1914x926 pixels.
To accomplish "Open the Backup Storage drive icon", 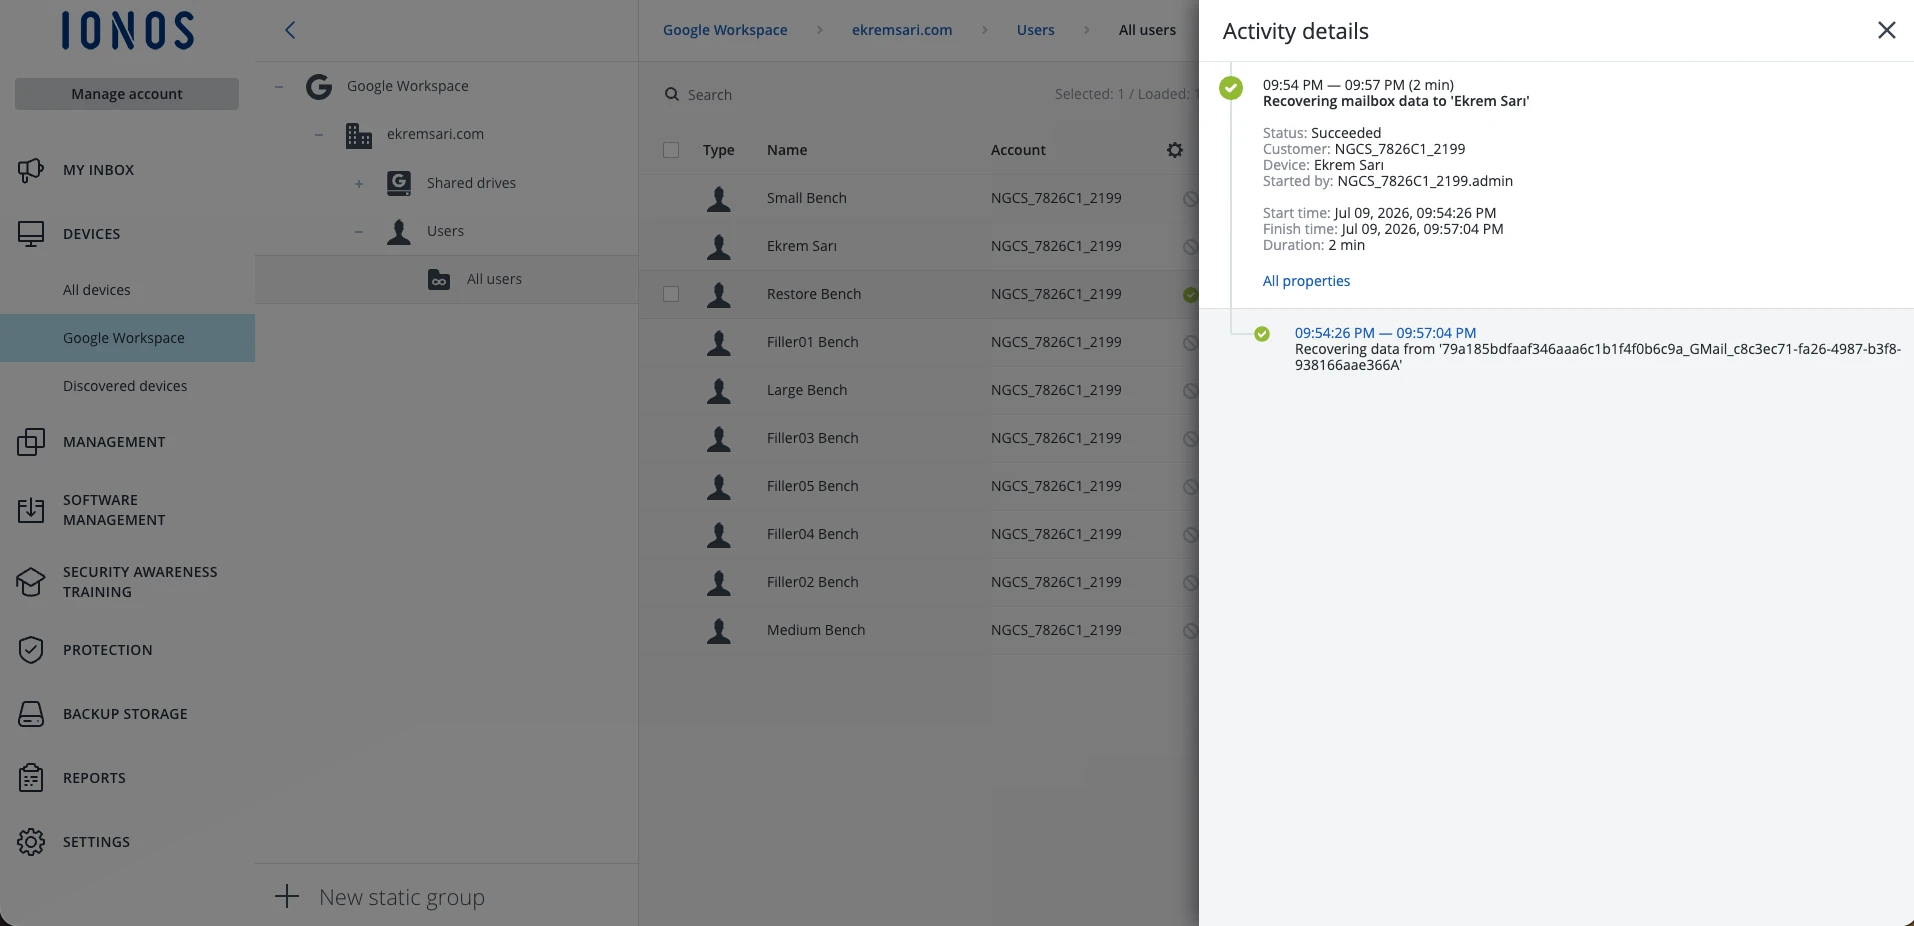I will pyautogui.click(x=31, y=714).
